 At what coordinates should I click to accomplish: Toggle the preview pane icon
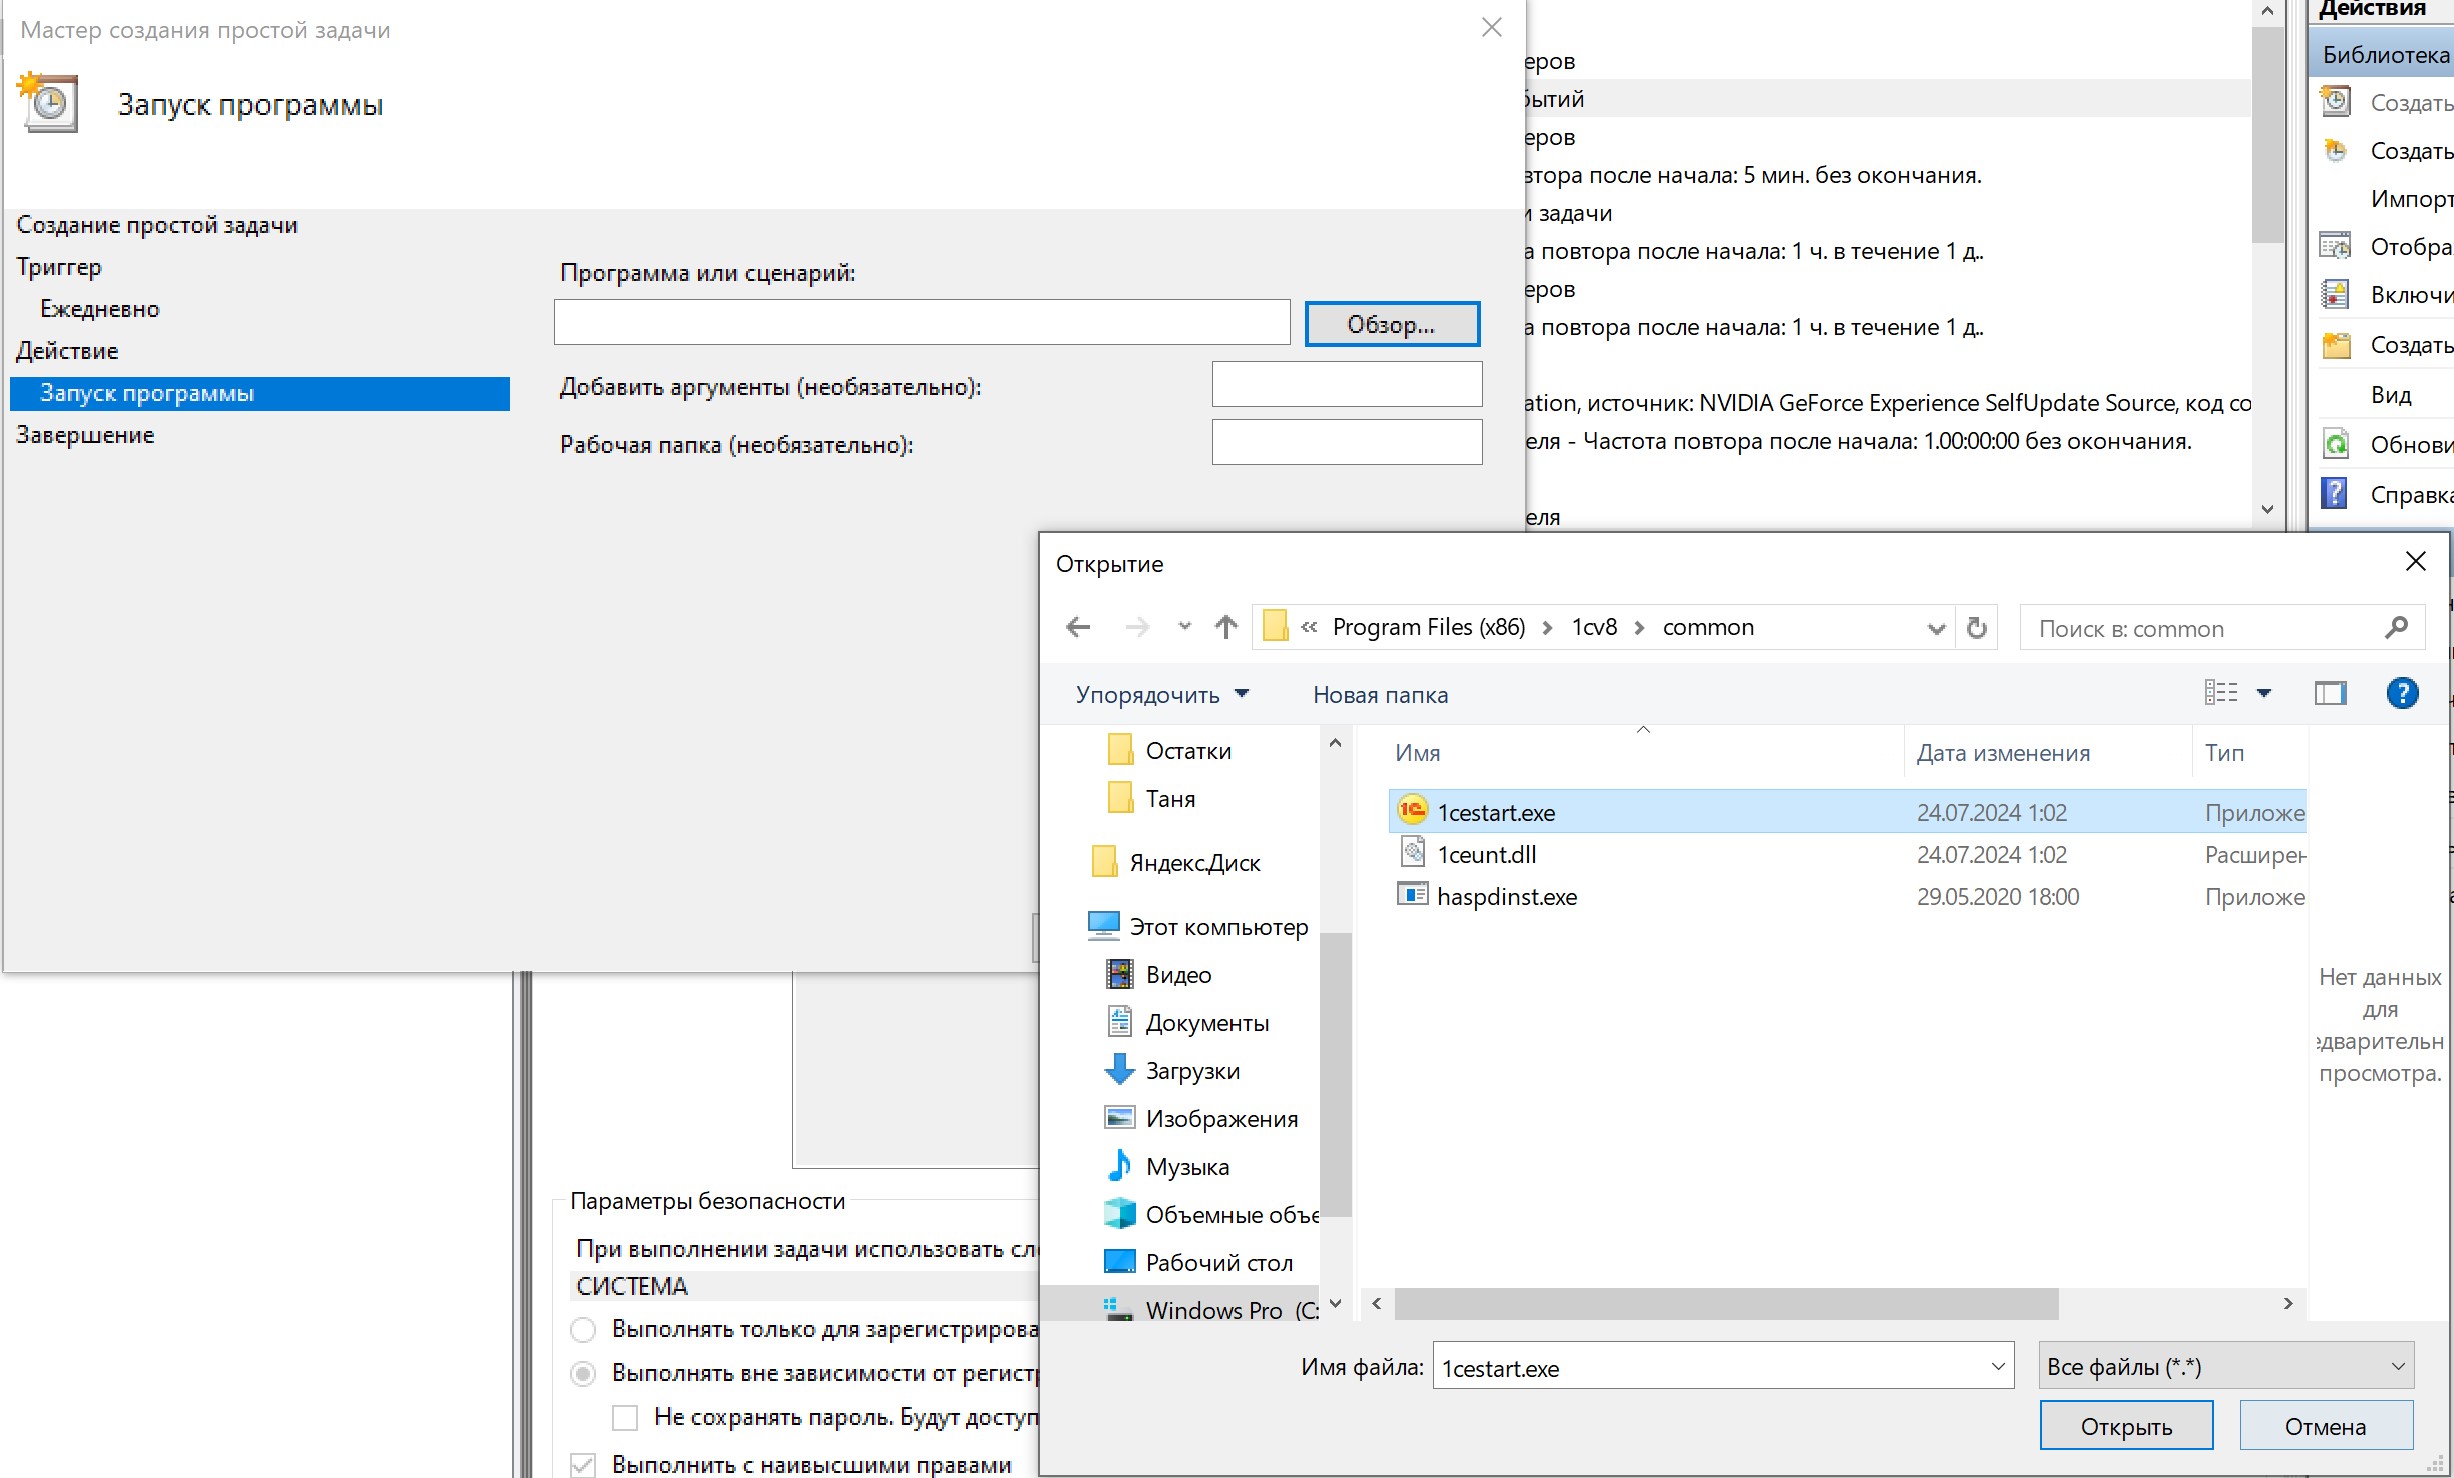[x=2330, y=693]
